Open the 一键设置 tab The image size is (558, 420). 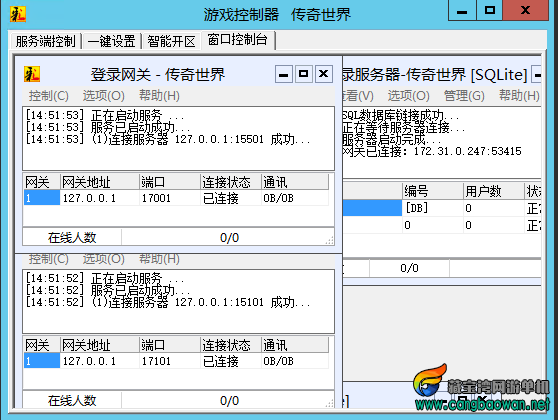[112, 41]
